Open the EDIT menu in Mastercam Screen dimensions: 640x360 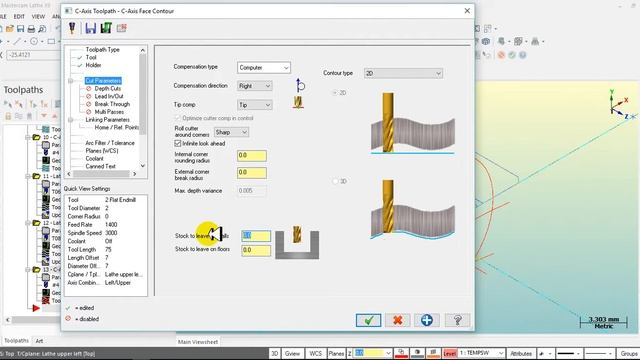tap(19, 17)
